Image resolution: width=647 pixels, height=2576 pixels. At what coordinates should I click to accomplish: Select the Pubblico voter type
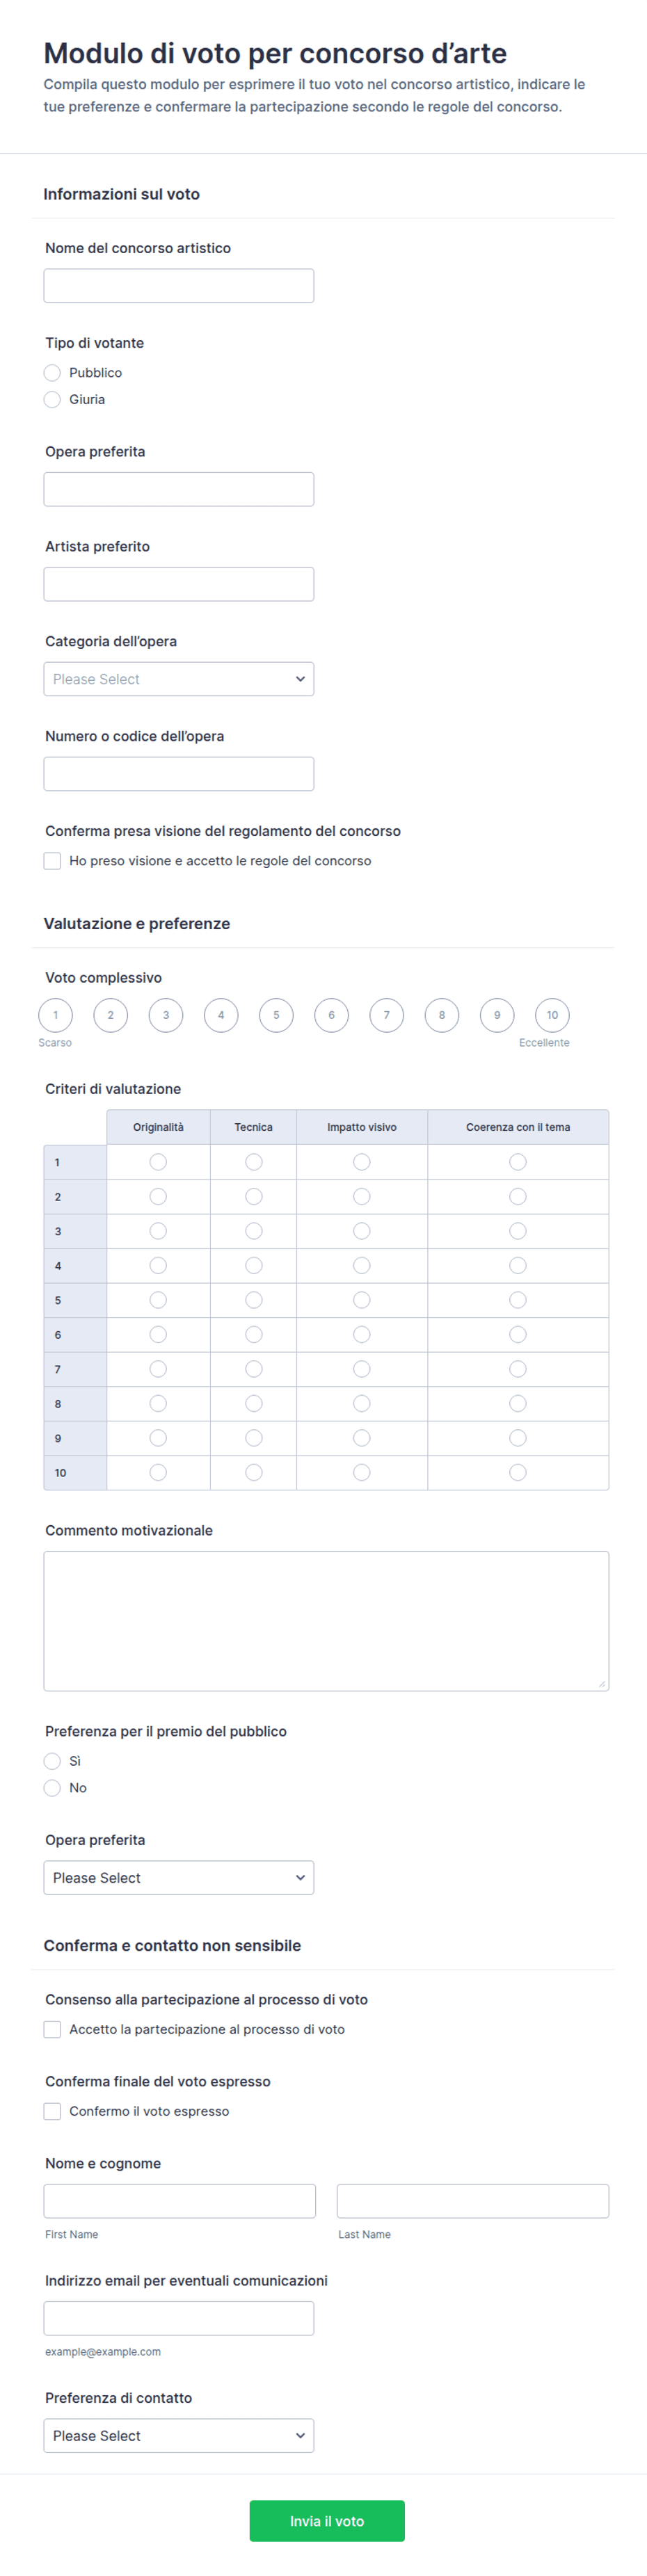(52, 372)
